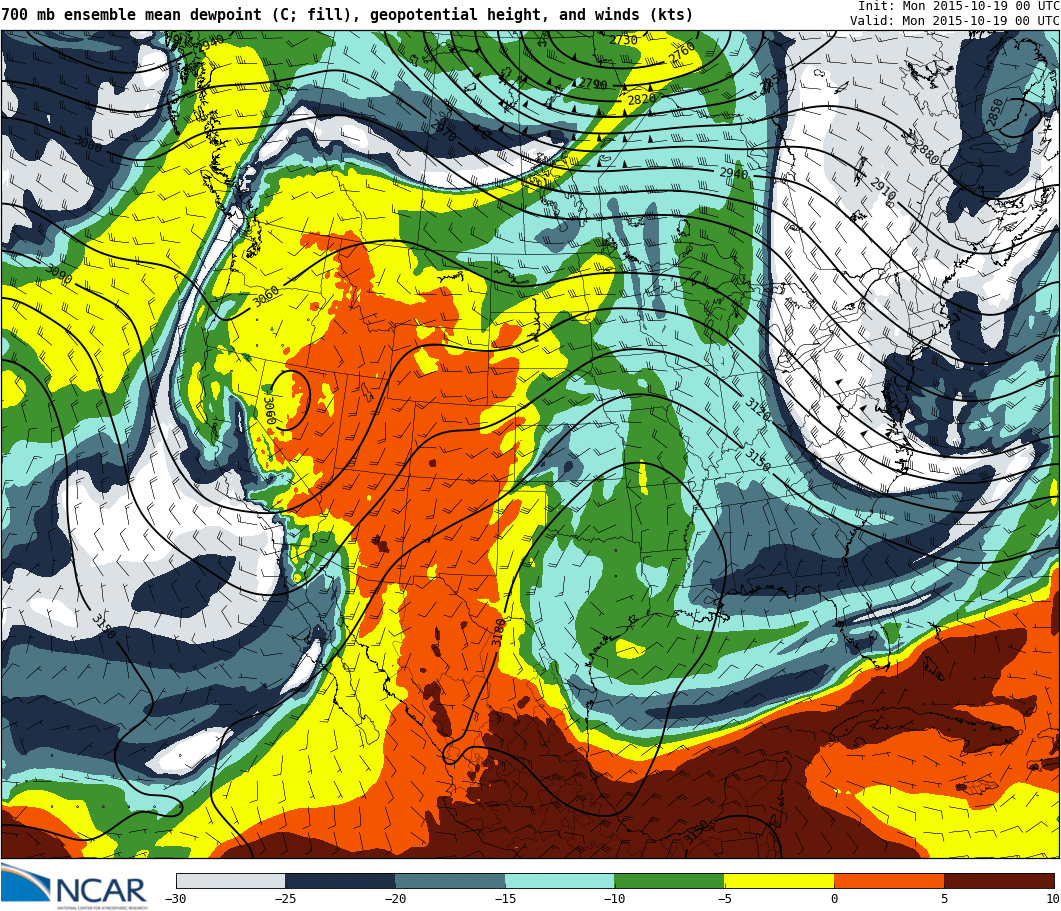Click the '2790' height contour label
This screenshot has height=911, width=1061.
(x=593, y=84)
